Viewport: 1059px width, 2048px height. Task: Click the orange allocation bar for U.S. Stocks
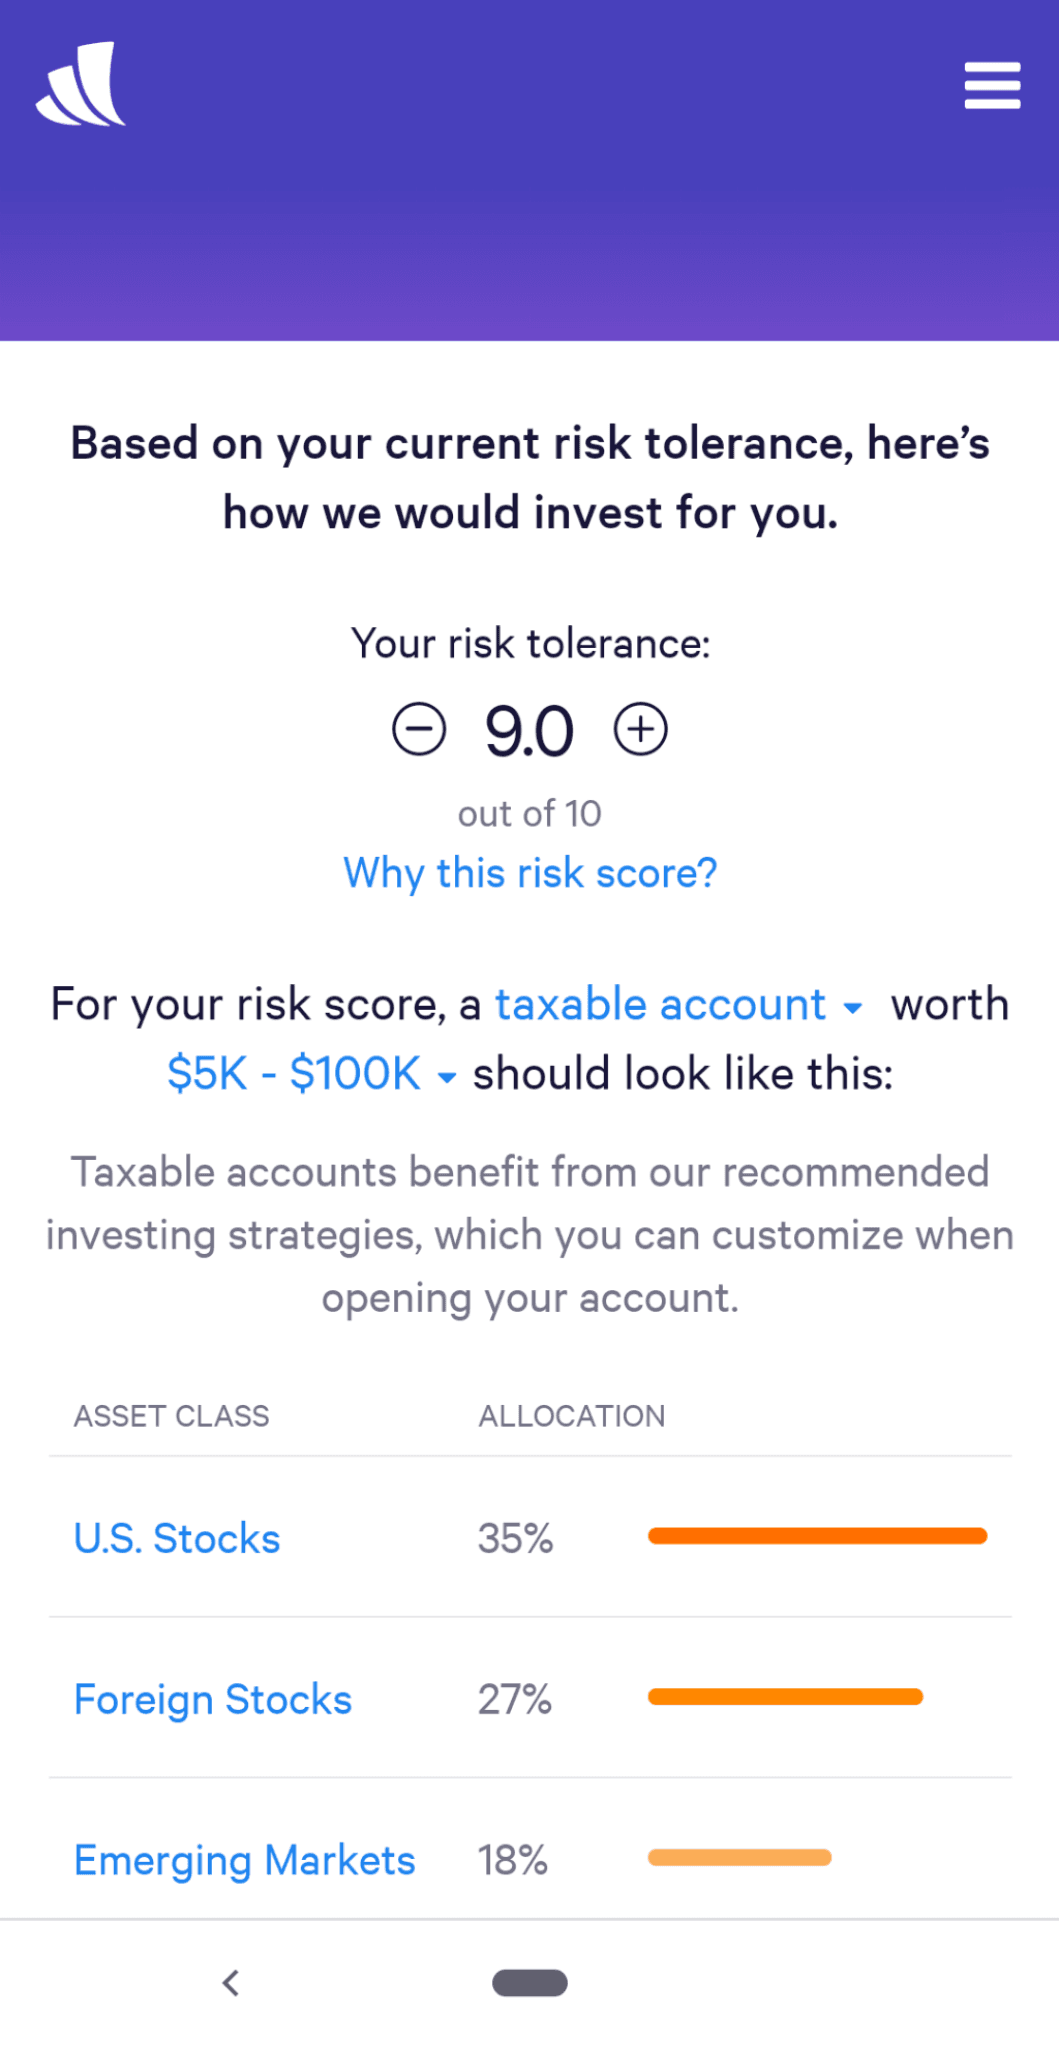click(816, 1535)
